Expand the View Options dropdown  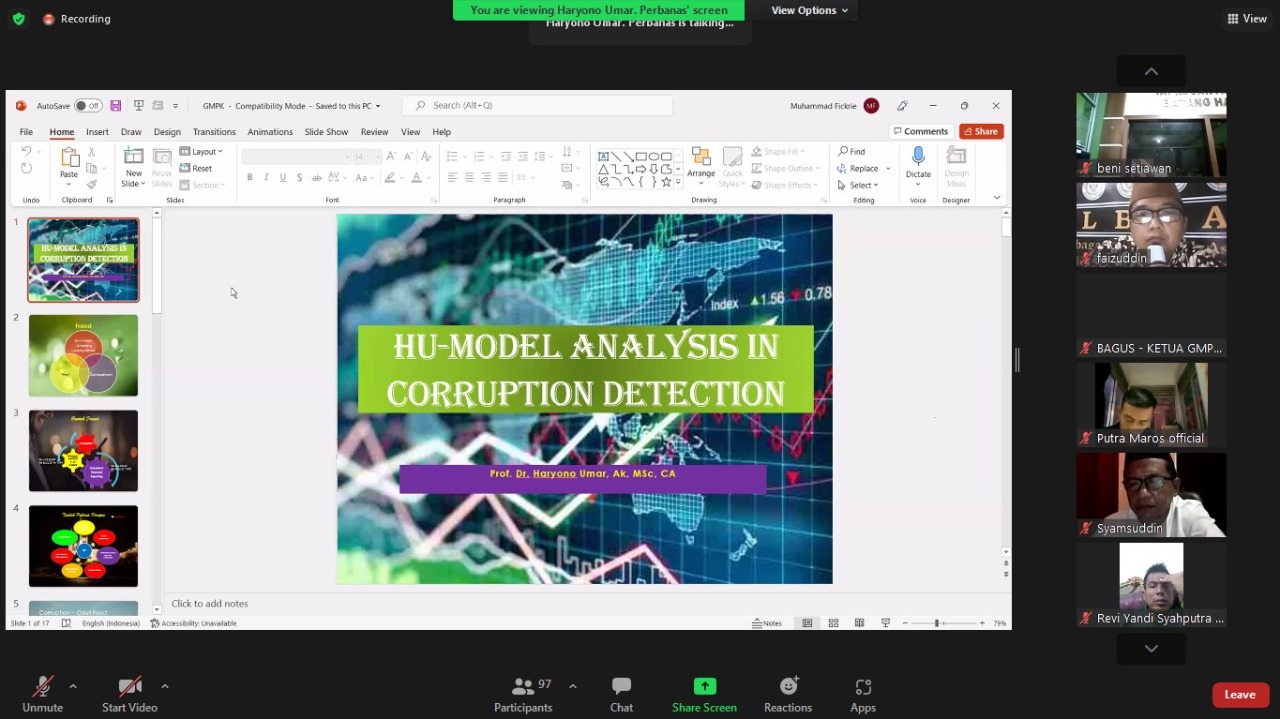point(809,10)
